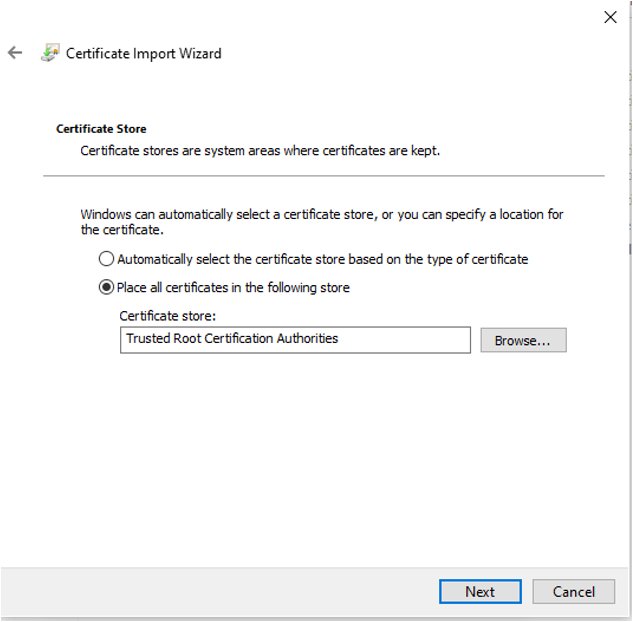The height and width of the screenshot is (622, 633).
Task: Open the store picker with Browse...
Action: click(523, 340)
